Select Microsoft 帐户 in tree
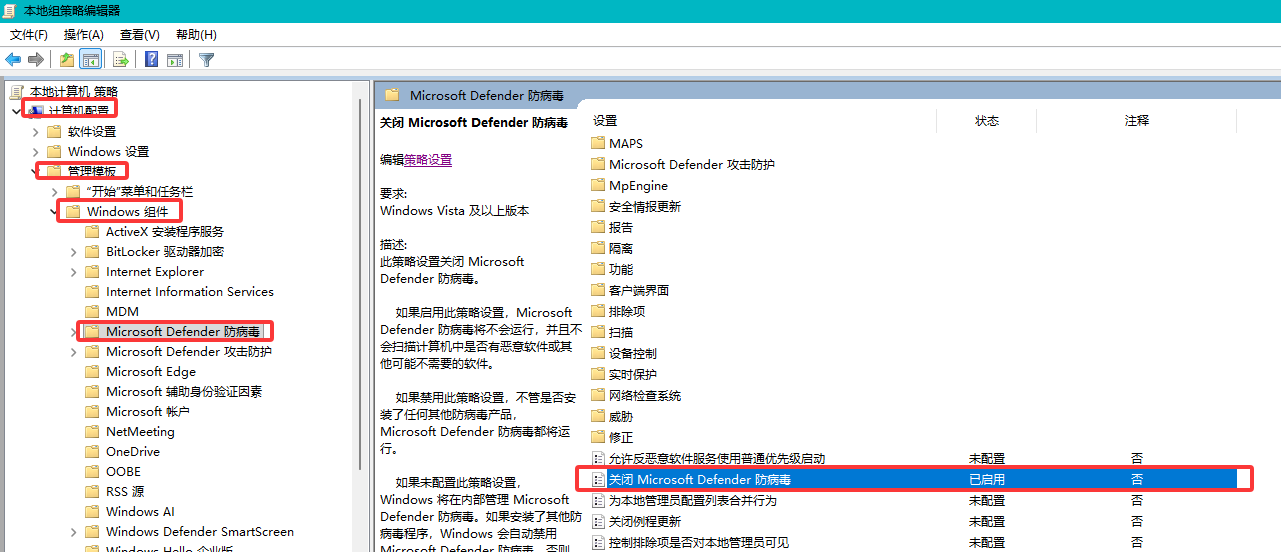1281x552 pixels. (x=148, y=411)
